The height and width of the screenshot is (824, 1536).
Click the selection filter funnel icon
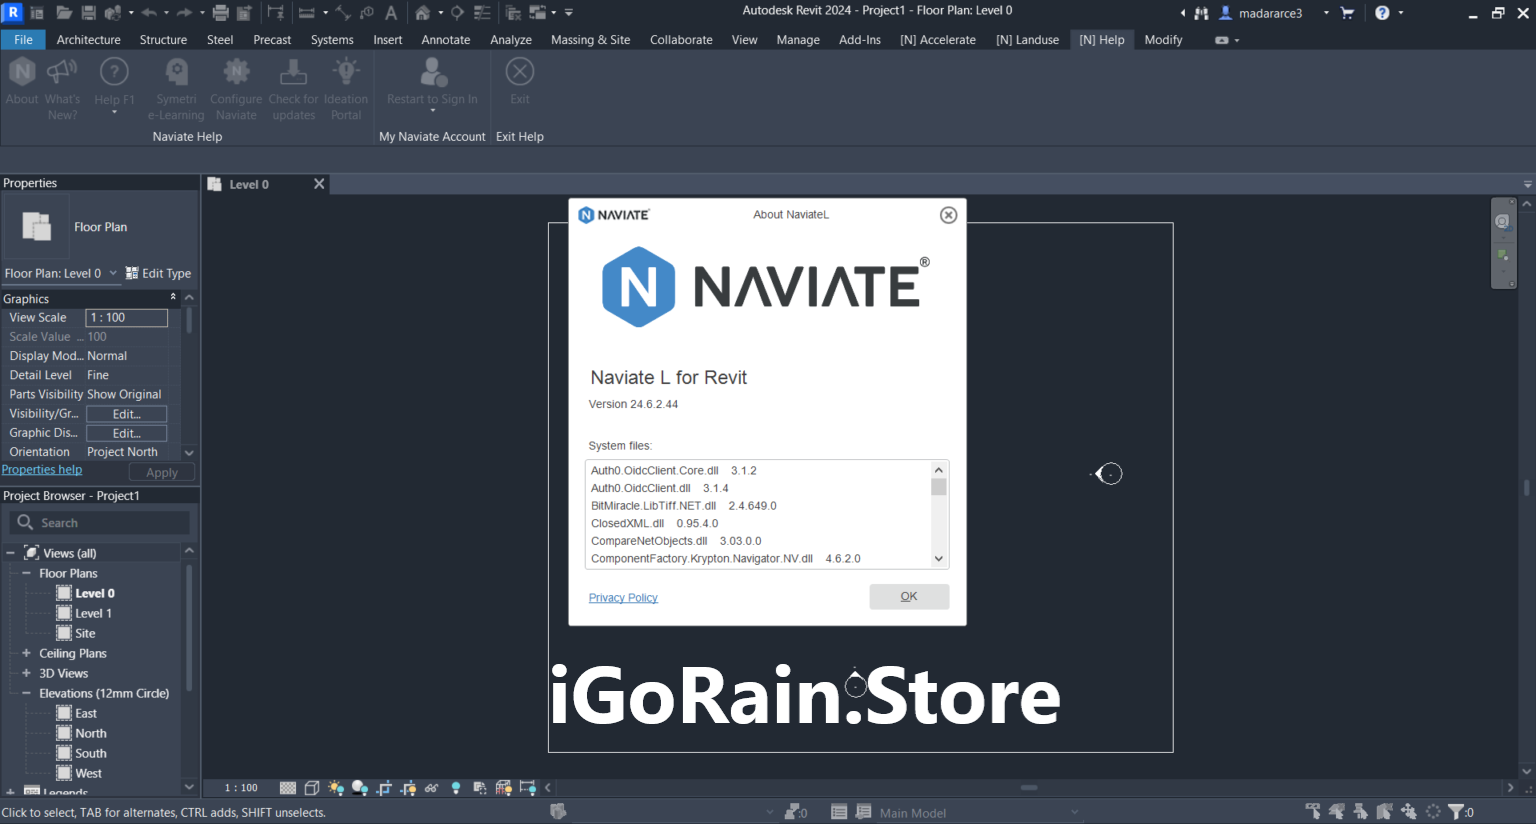(x=1456, y=812)
